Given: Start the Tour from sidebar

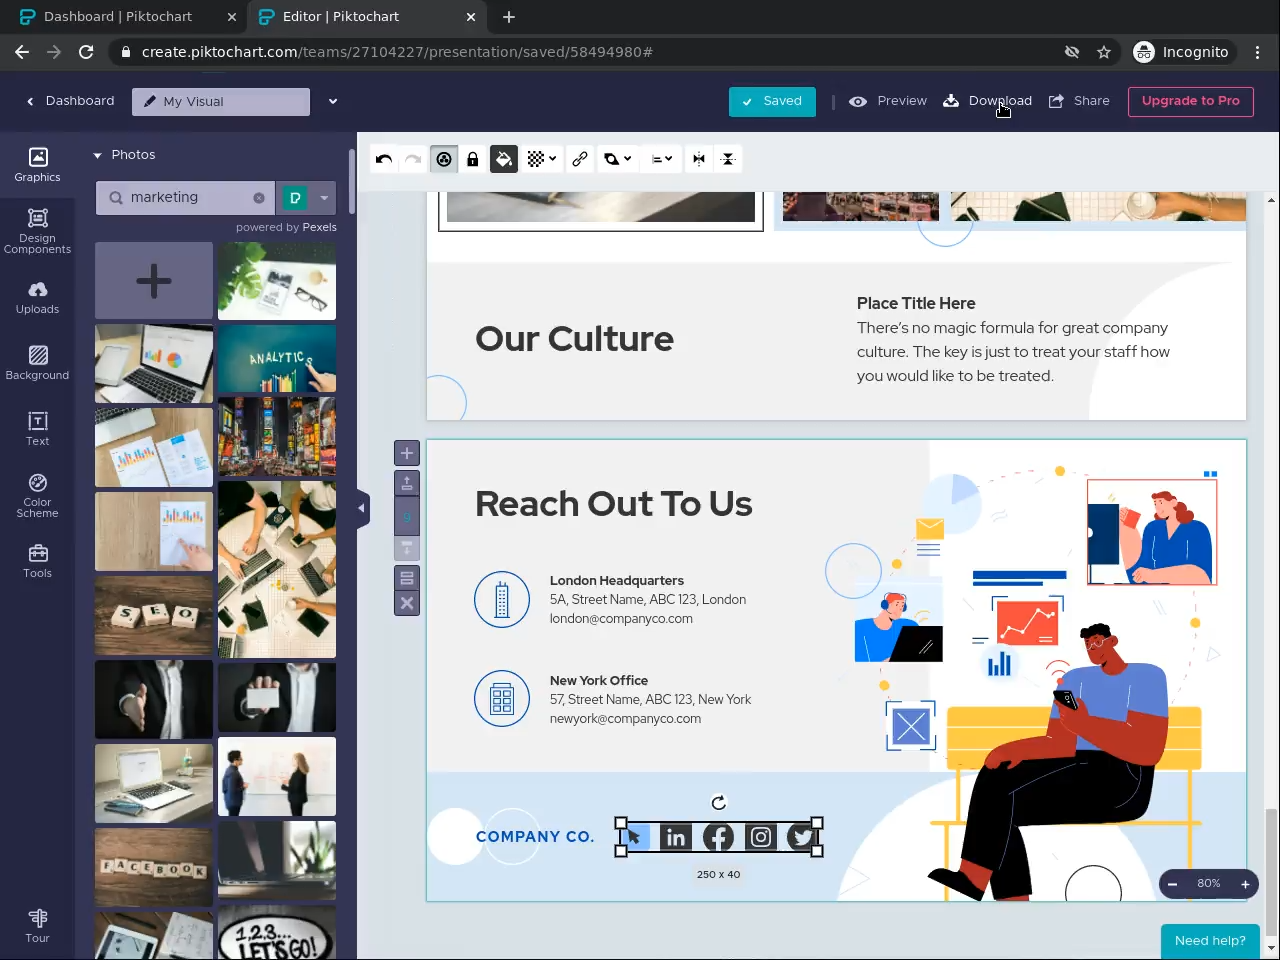Looking at the screenshot, I should pos(37,926).
